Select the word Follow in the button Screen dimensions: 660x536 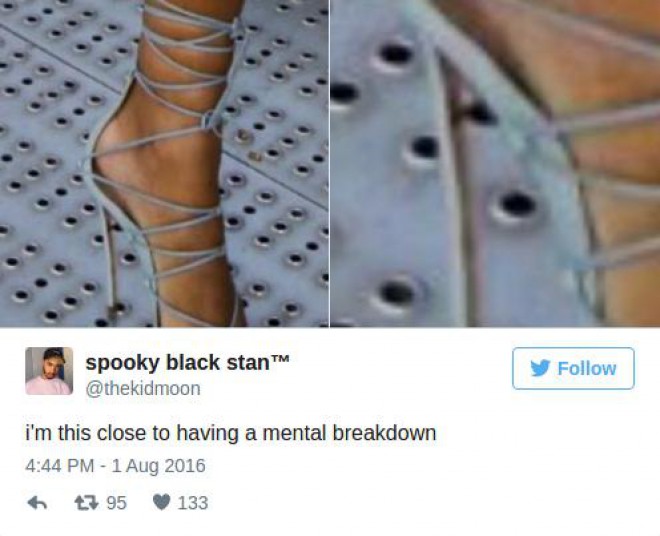(587, 369)
